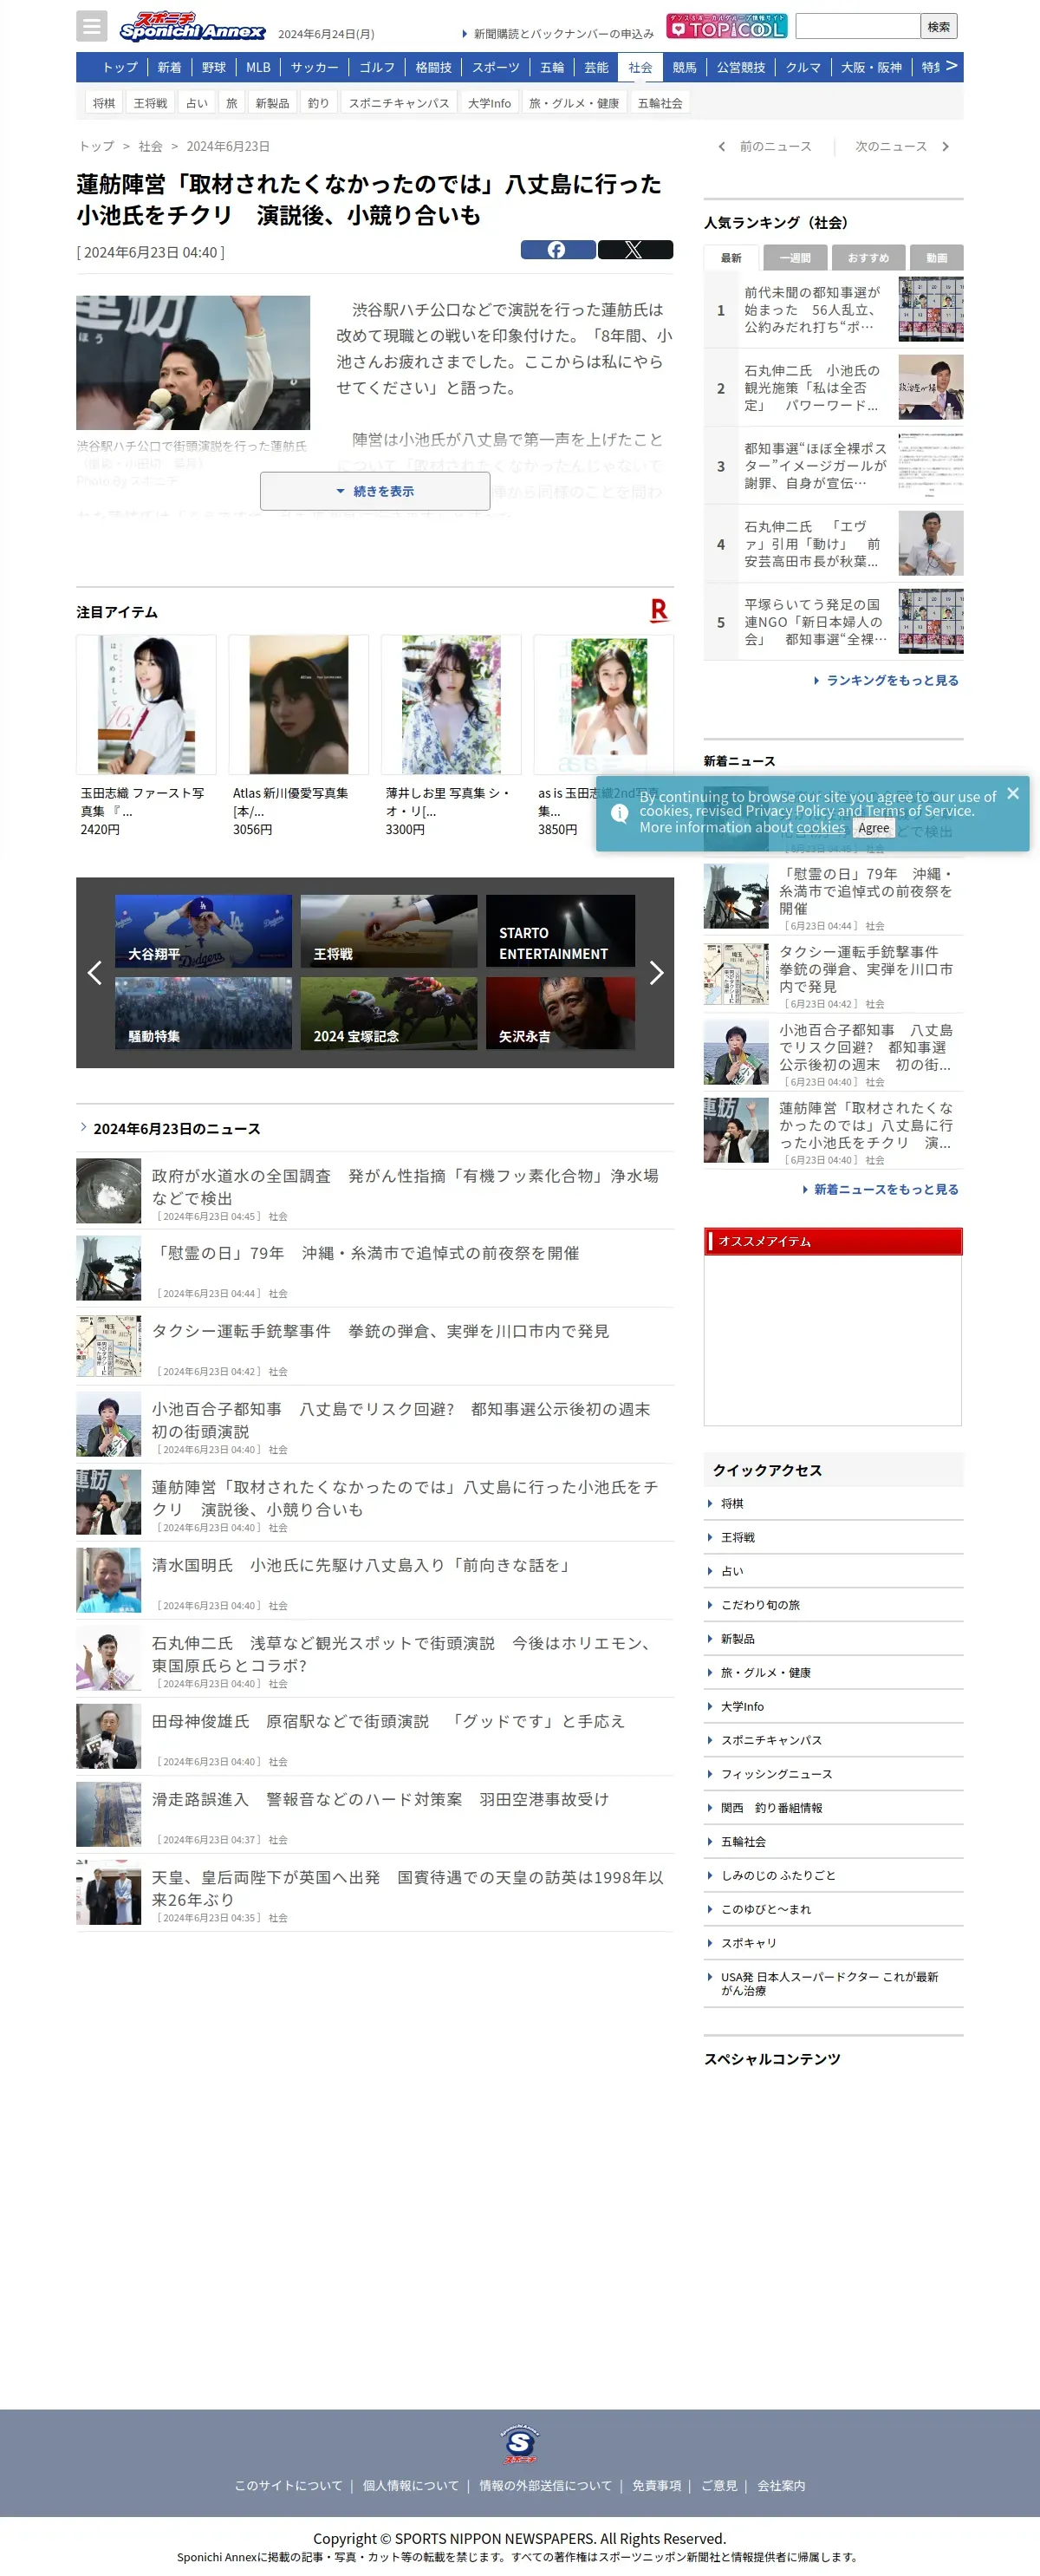Select the 社会 nav tab
The width and height of the screenshot is (1040, 2576).
(640, 67)
